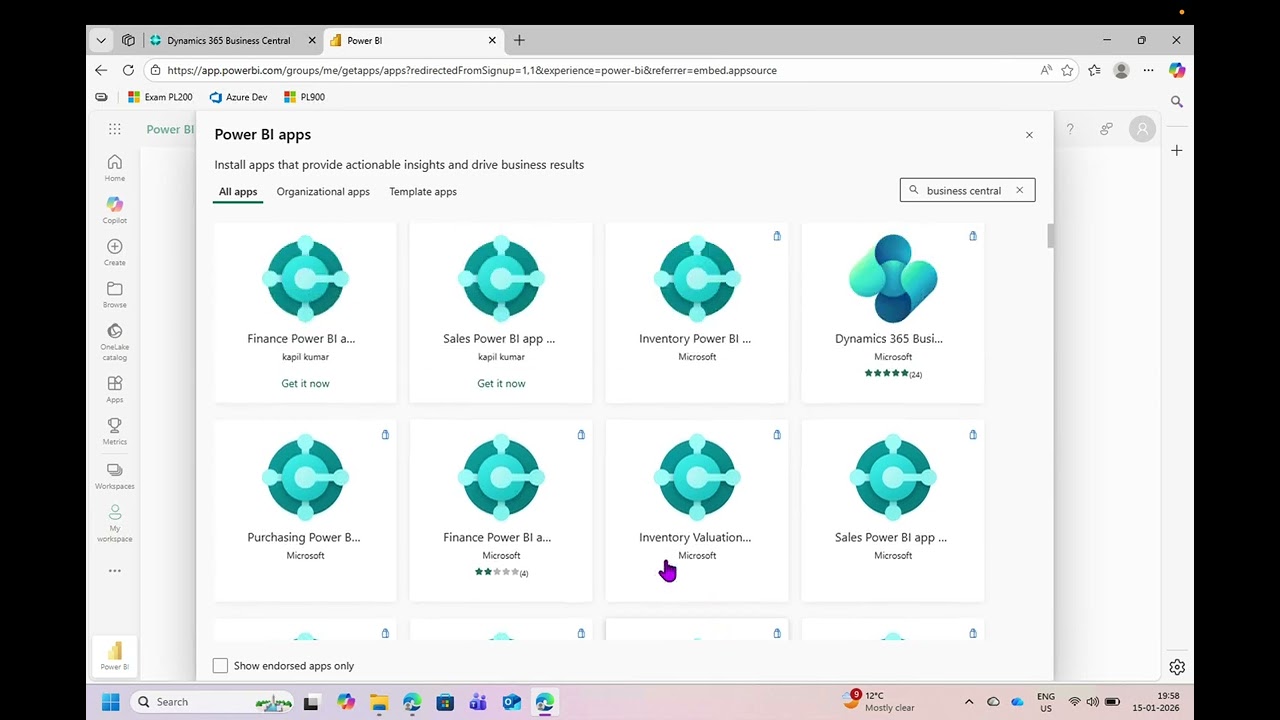This screenshot has width=1280, height=720.
Task: Open Browse in left navigation
Action: tap(115, 294)
